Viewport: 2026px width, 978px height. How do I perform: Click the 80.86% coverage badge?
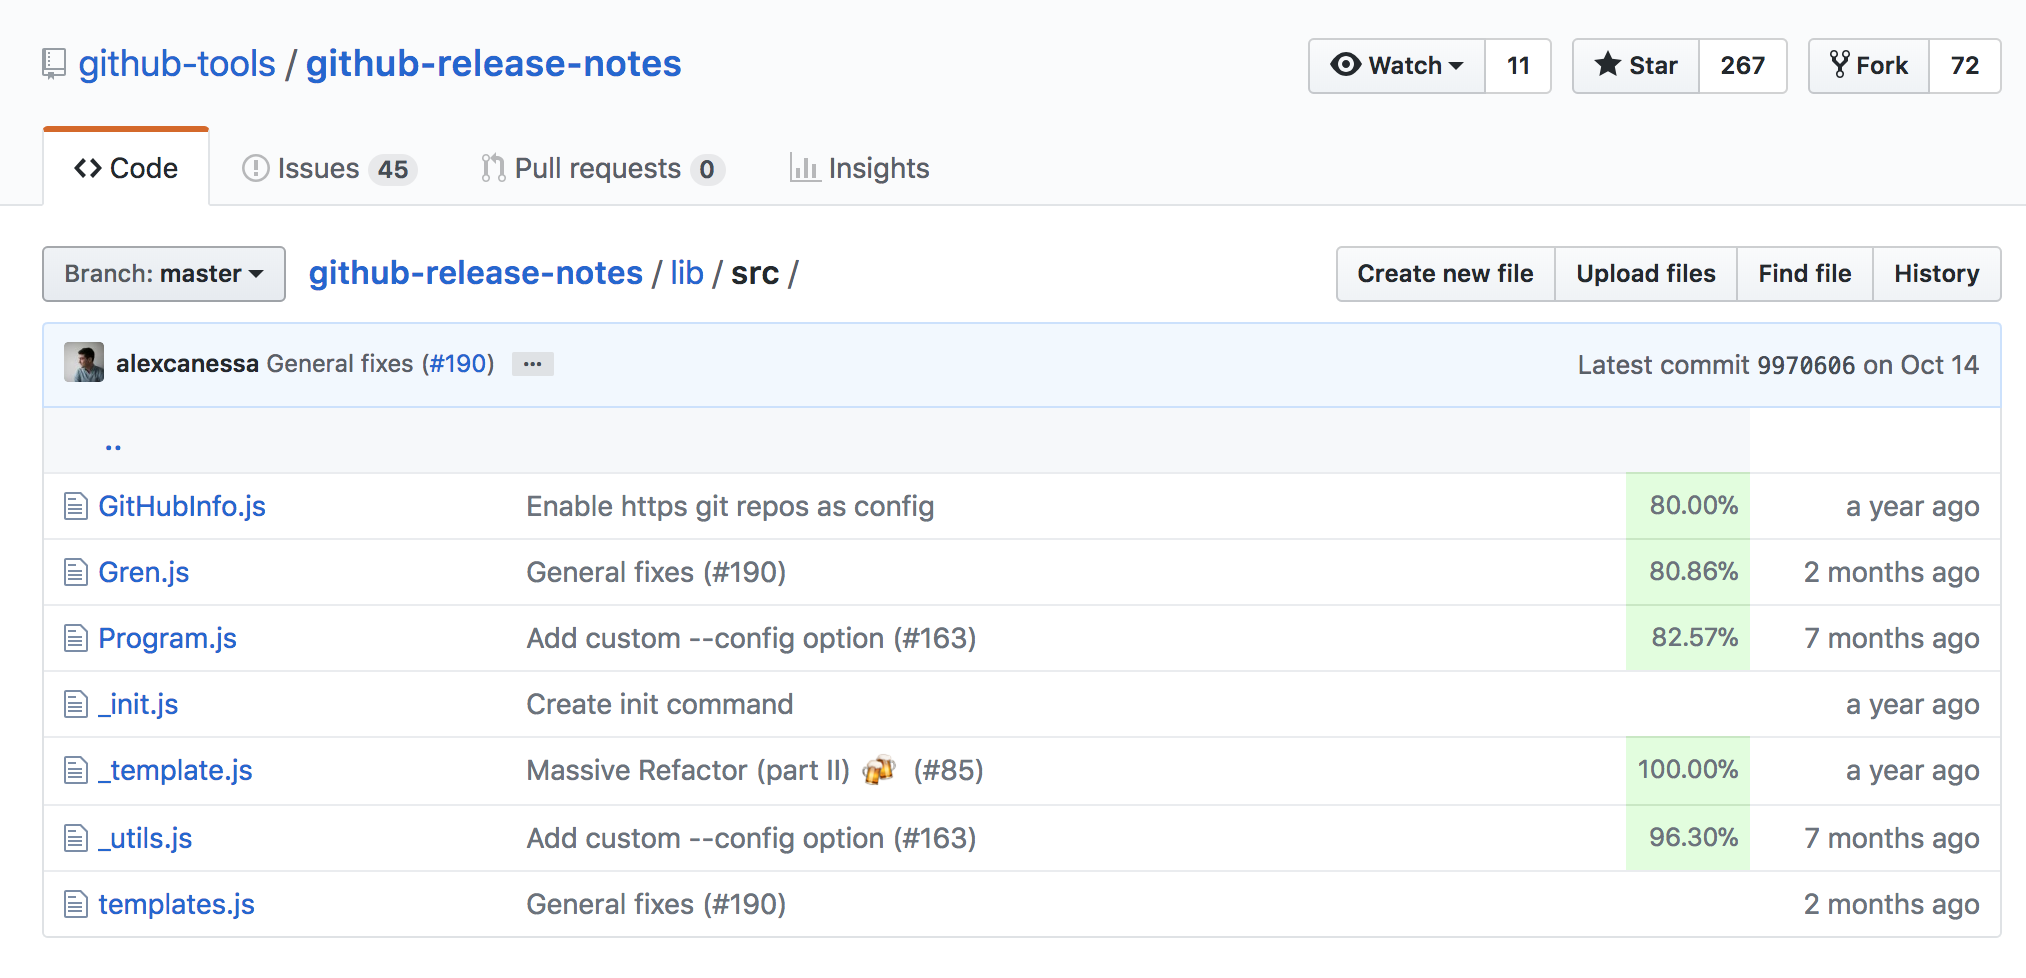tap(1688, 572)
